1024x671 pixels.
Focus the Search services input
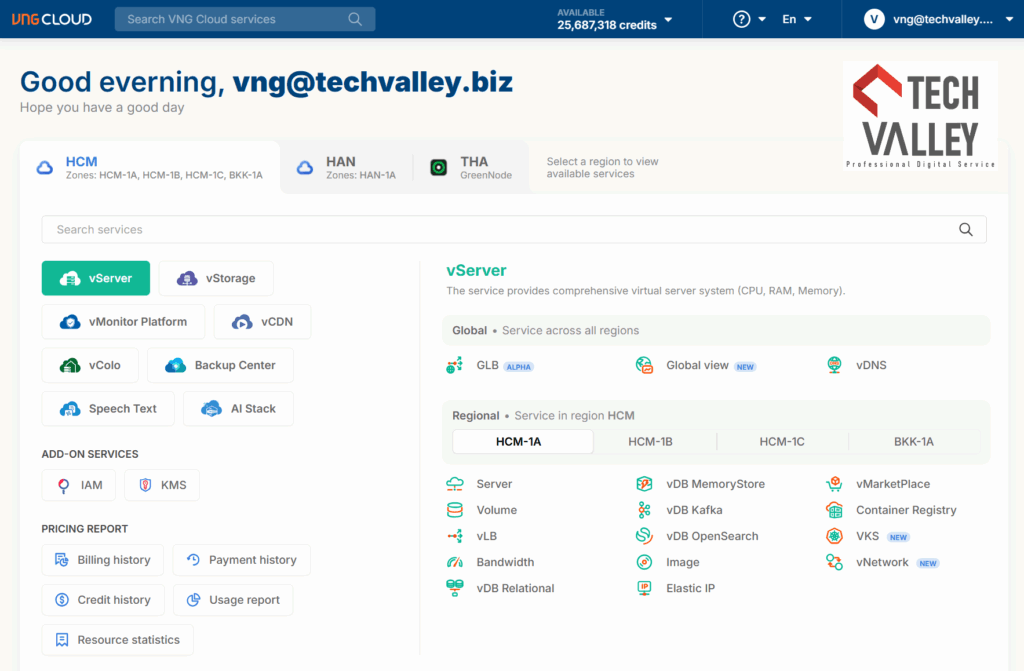tap(514, 229)
